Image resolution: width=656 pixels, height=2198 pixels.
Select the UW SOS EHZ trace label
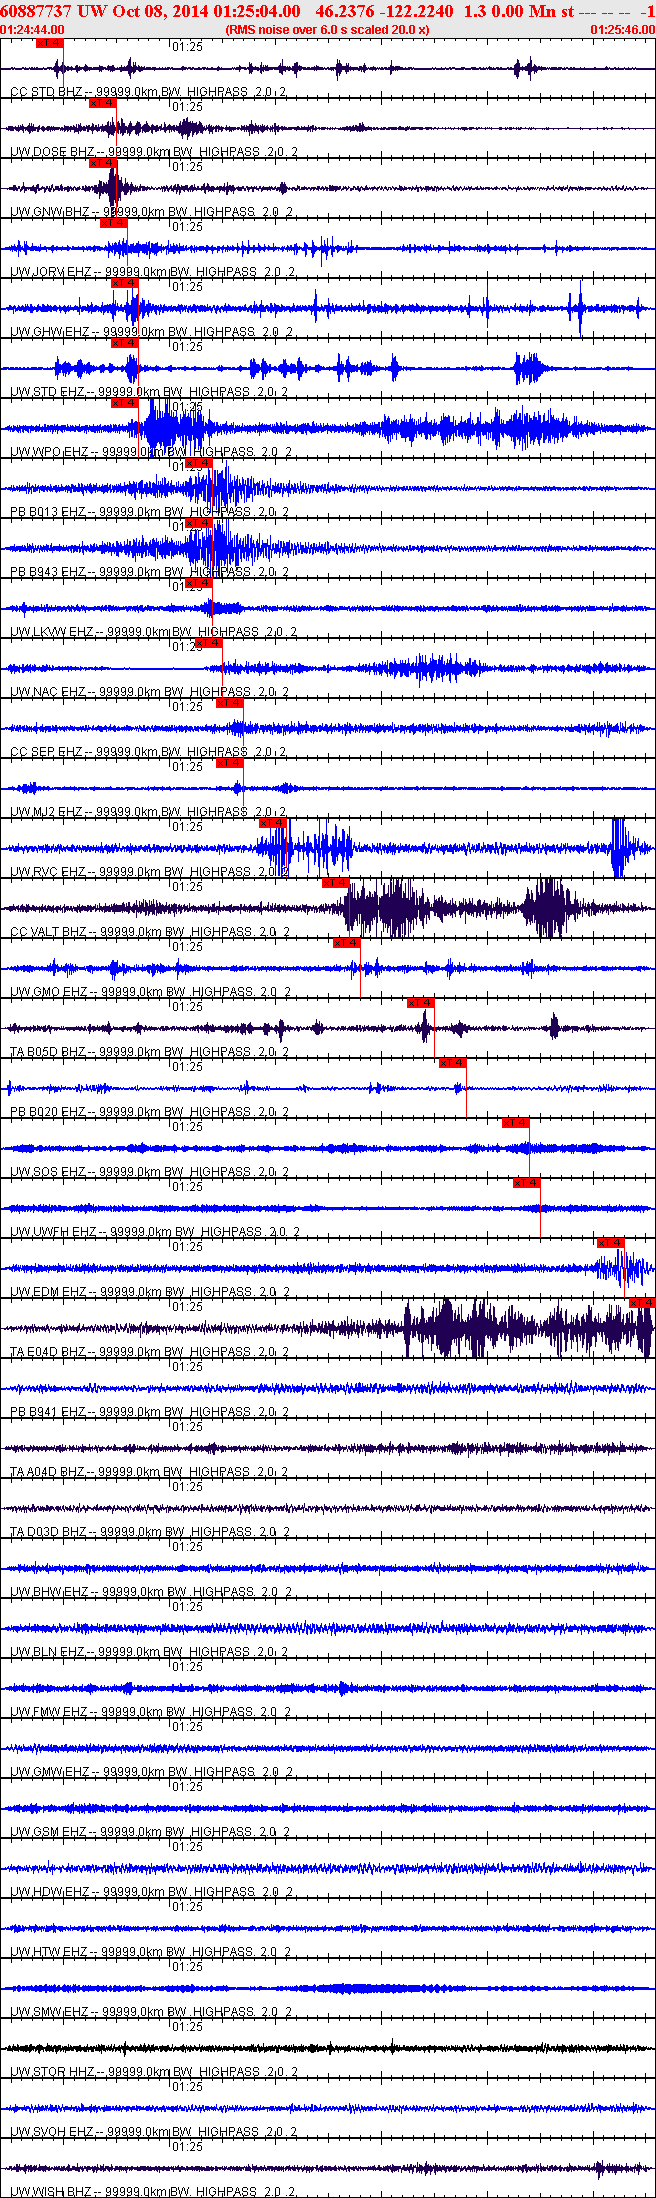coord(150,1172)
